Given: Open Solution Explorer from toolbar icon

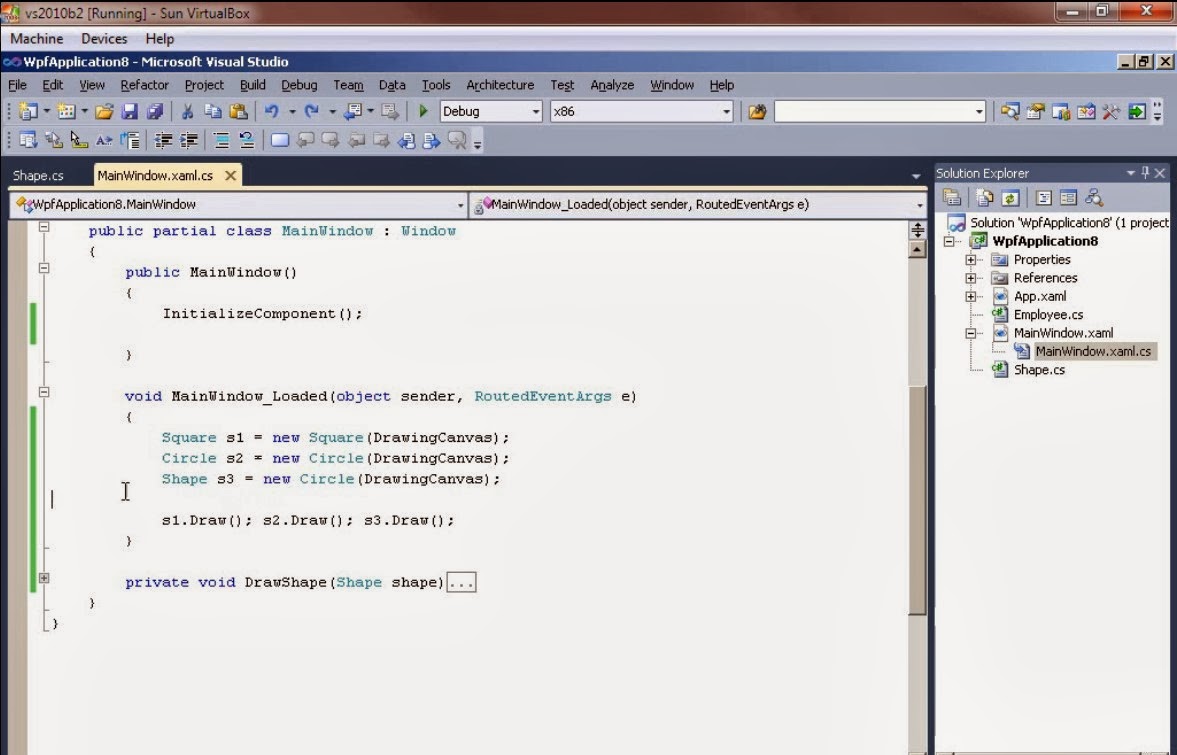Looking at the screenshot, I should coord(1010,112).
